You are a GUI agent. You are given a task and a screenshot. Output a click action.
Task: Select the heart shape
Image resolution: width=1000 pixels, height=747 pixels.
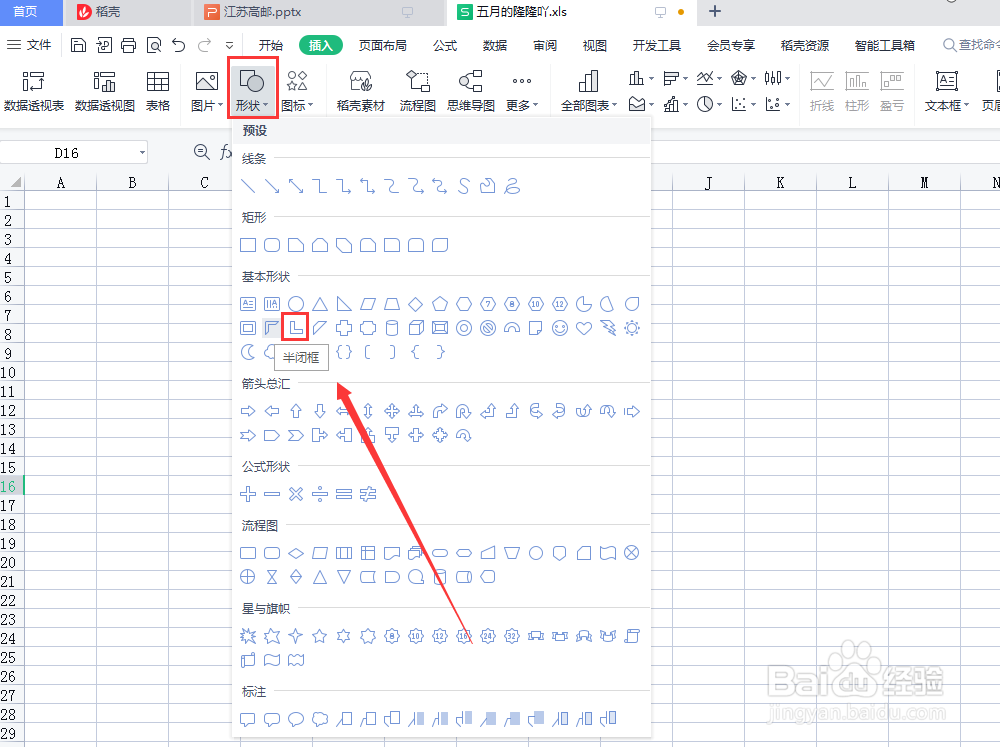click(583, 327)
